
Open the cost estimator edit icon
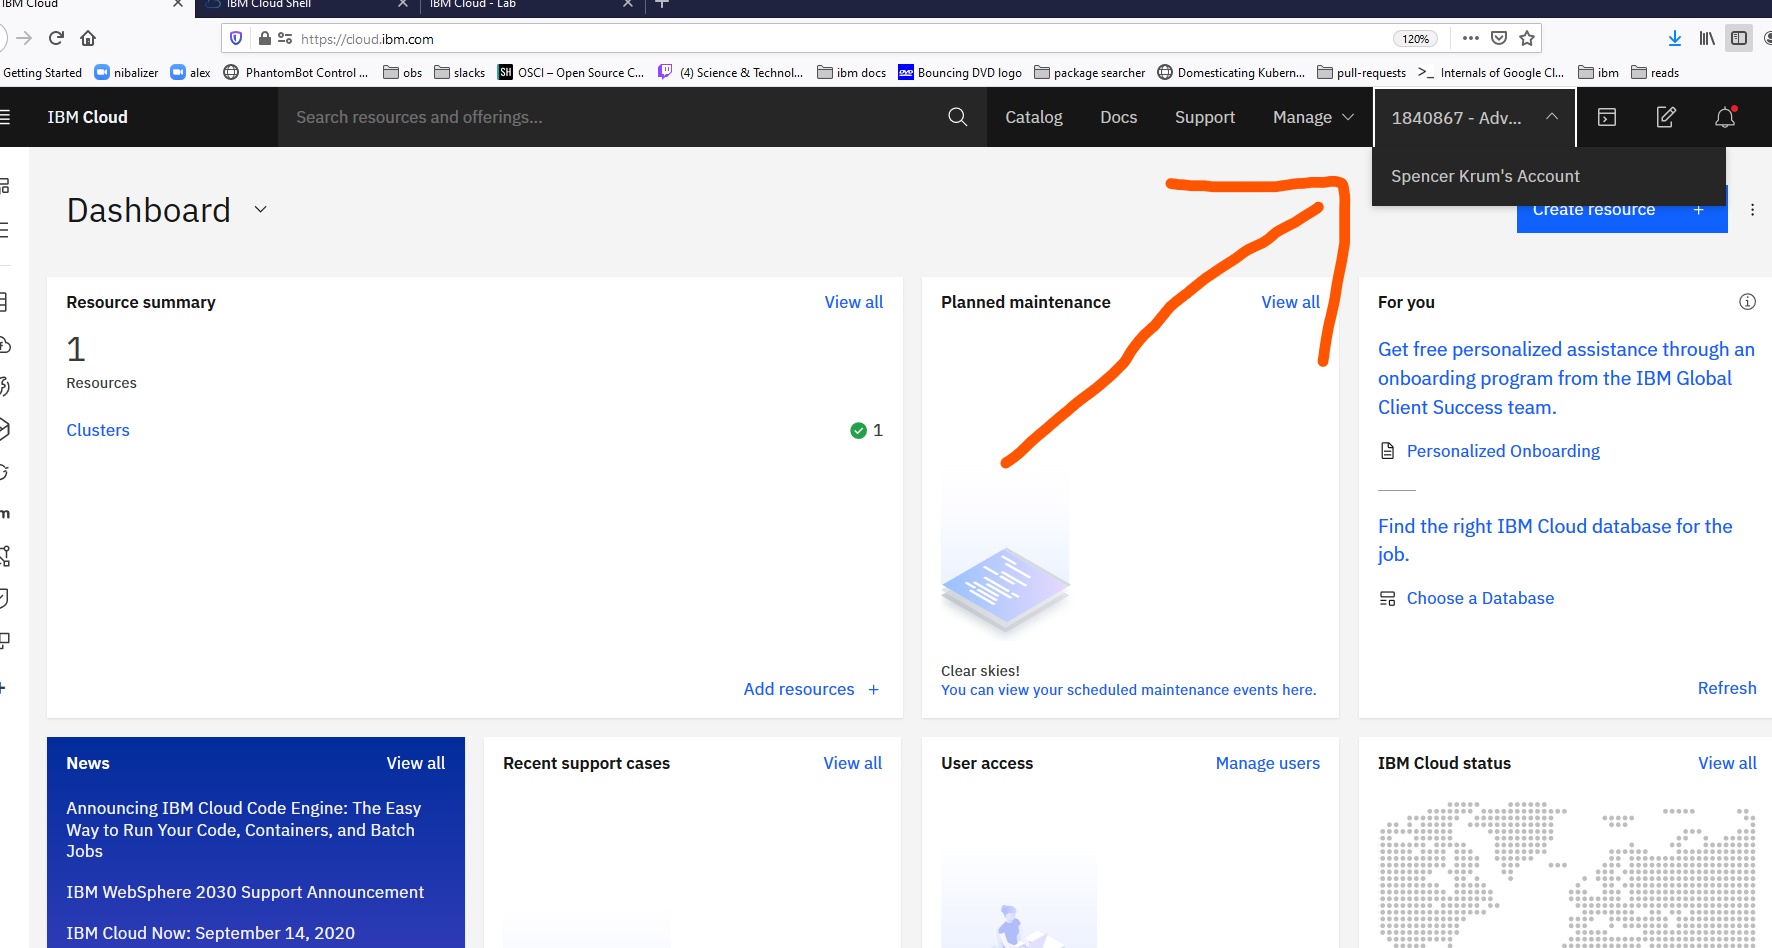pos(1666,117)
